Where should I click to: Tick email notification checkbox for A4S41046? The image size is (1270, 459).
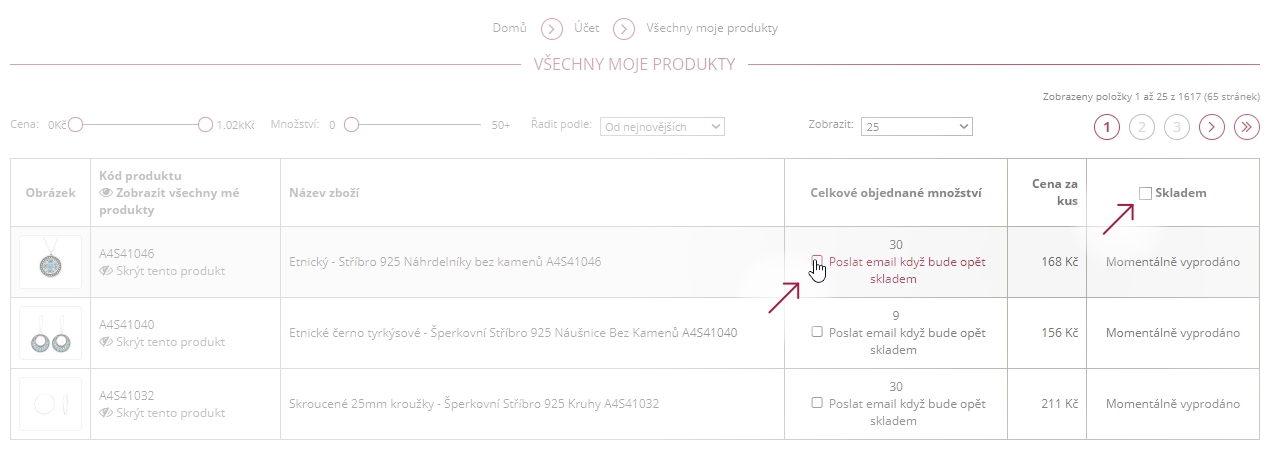pyautogui.click(x=817, y=261)
